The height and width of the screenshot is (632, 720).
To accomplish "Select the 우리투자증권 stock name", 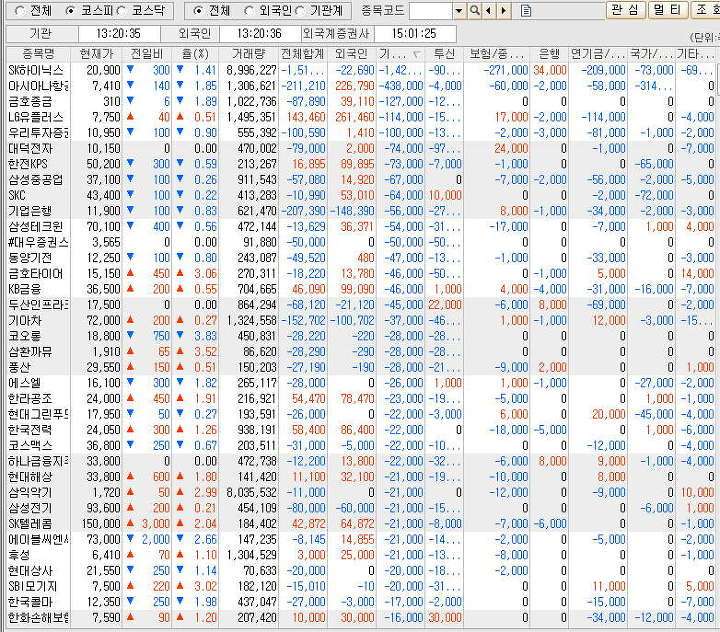I will click(39, 133).
